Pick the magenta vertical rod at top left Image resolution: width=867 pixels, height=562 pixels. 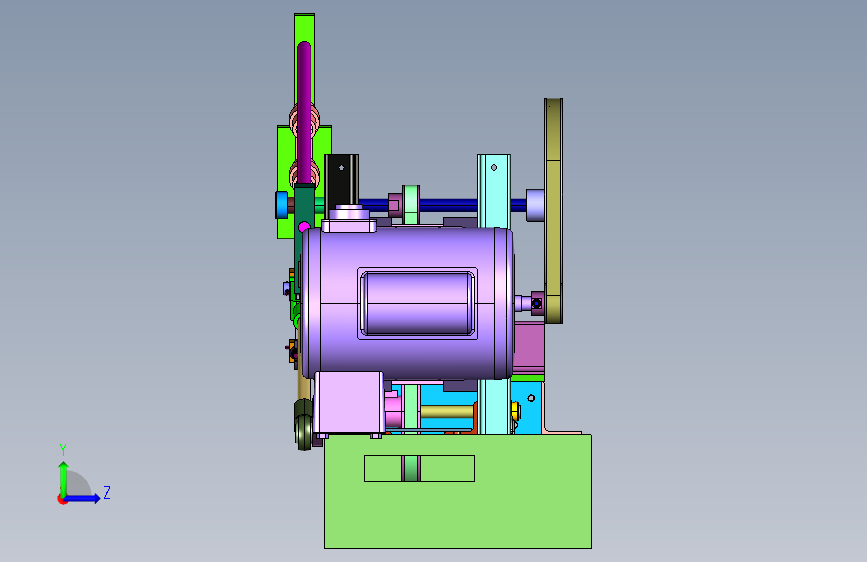304,113
